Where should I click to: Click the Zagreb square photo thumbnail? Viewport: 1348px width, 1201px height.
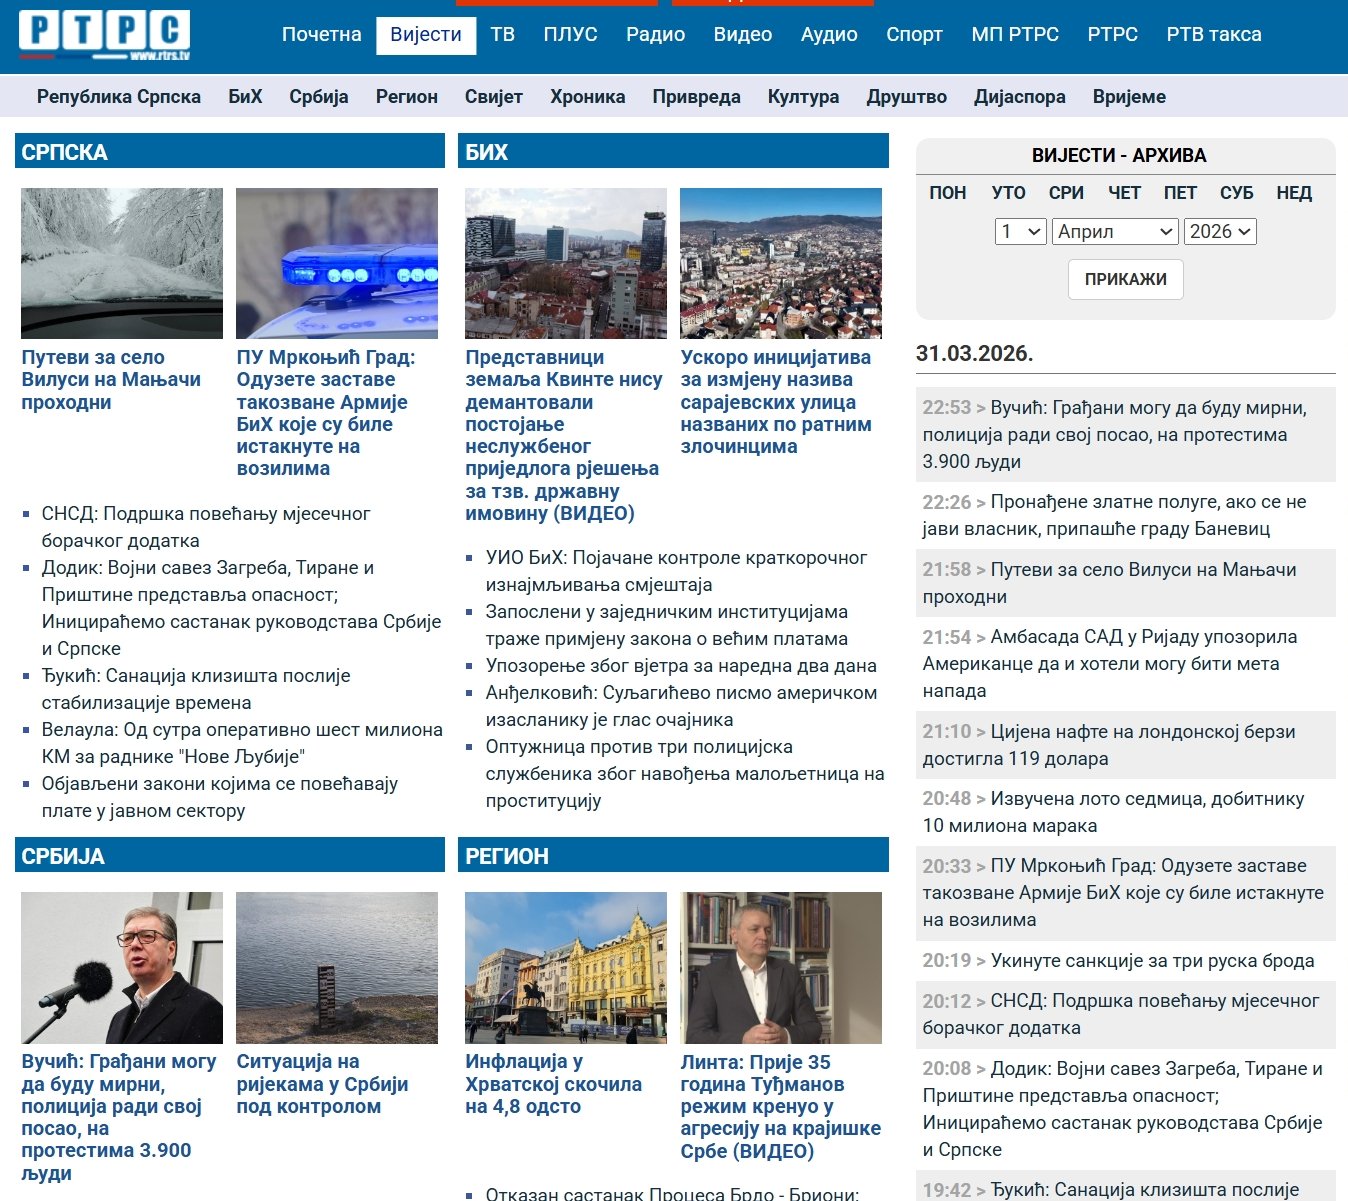tap(566, 967)
